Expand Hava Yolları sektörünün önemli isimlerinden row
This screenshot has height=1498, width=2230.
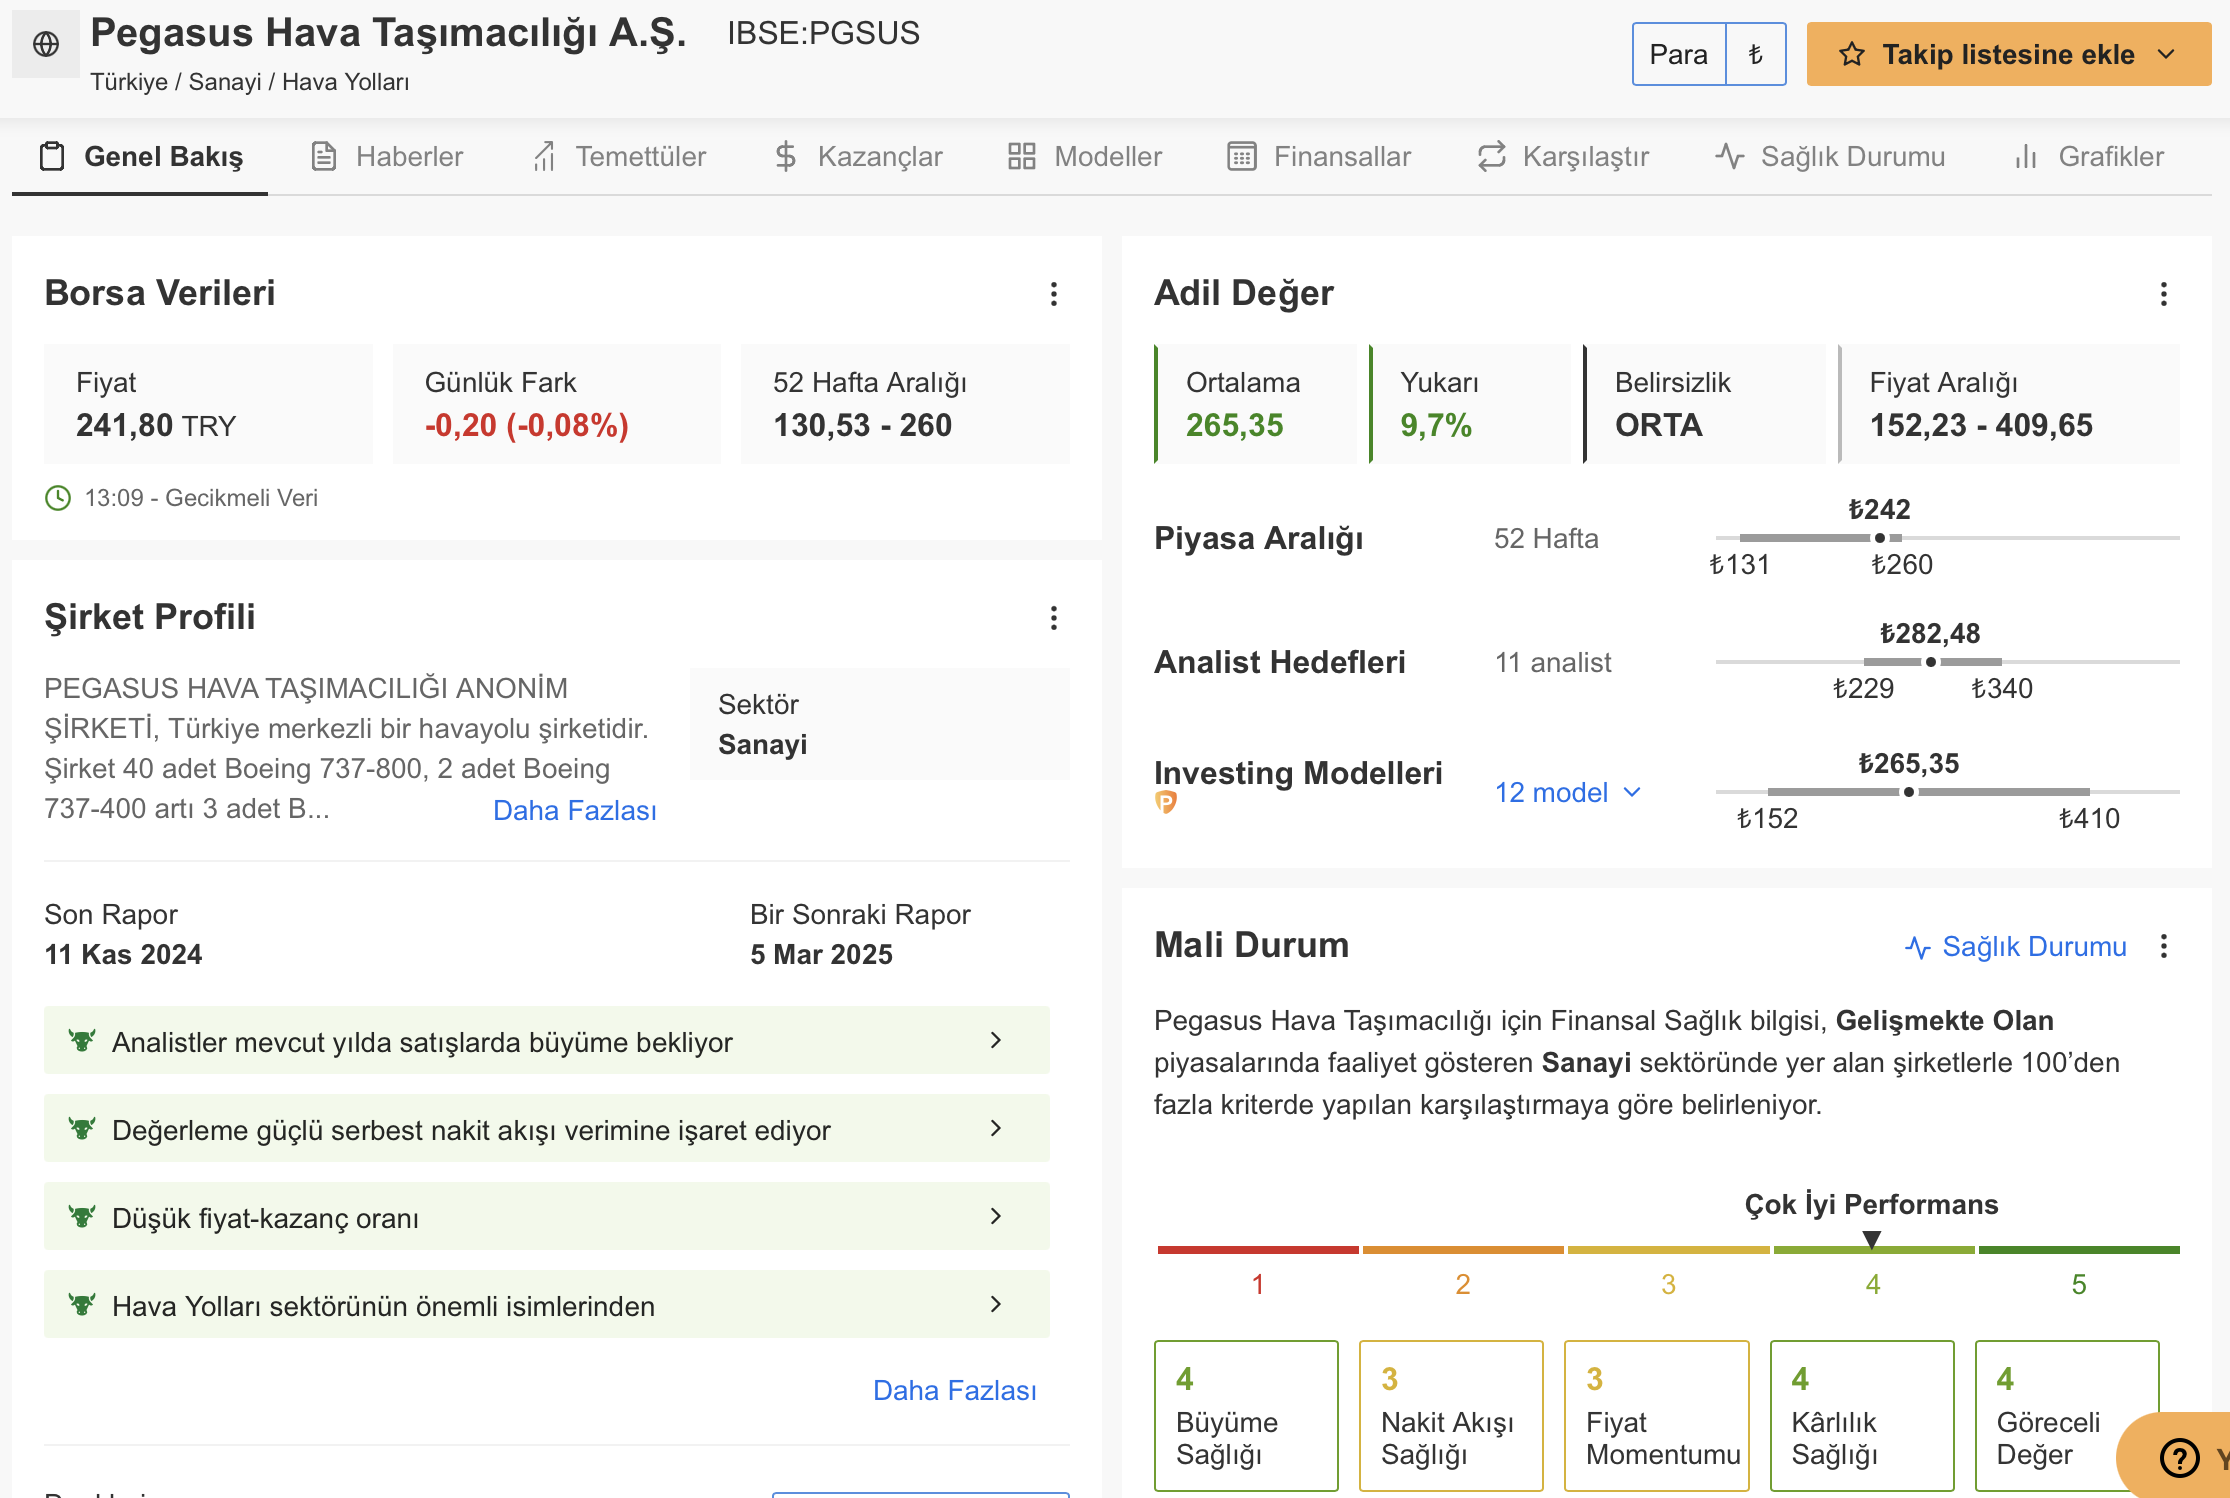tap(547, 1304)
